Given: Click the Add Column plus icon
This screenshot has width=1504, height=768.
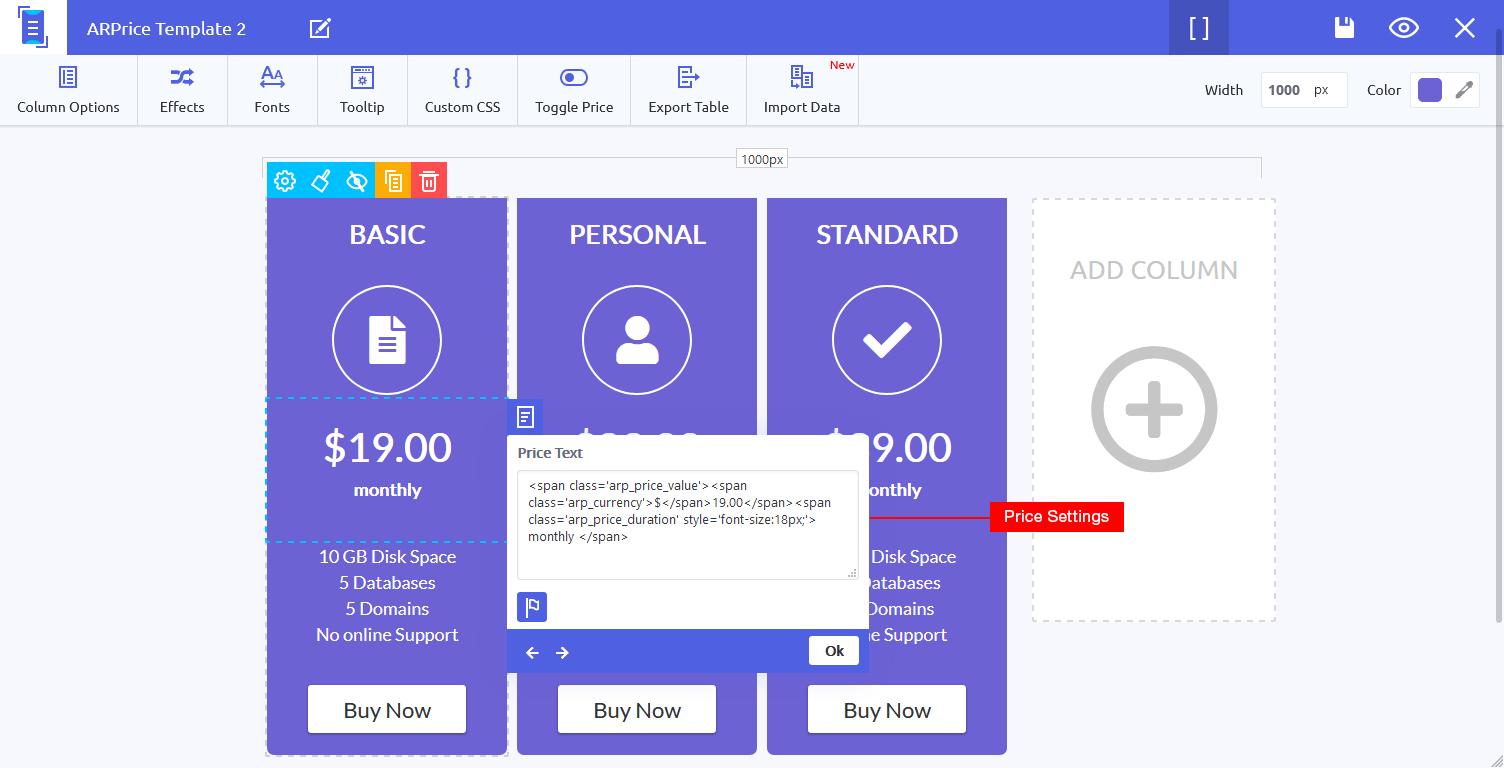Looking at the screenshot, I should click(x=1154, y=409).
